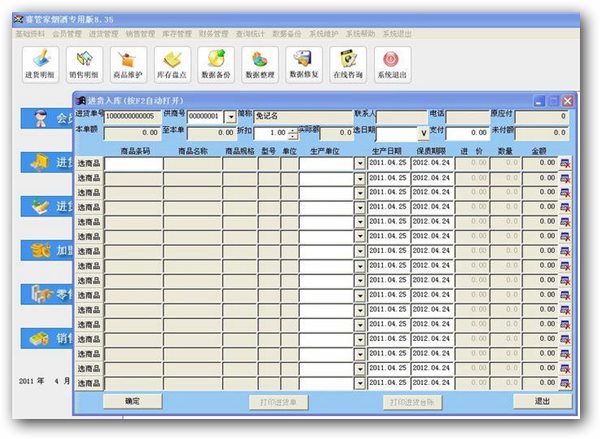The image size is (600, 439).
Task: Click the cash 销 sidebar icon in main window
Action: coord(39,338)
